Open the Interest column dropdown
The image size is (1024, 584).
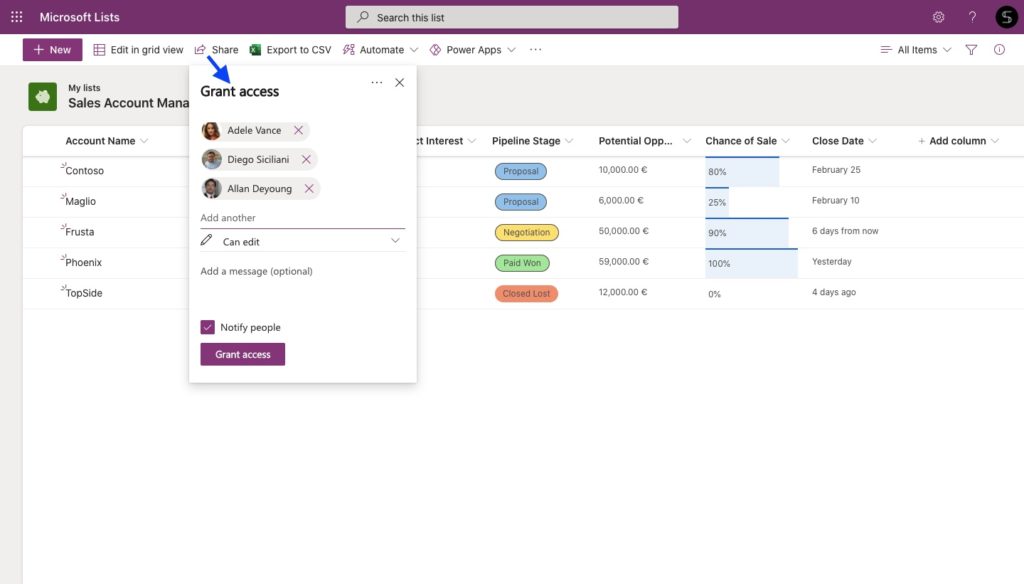(x=472, y=141)
